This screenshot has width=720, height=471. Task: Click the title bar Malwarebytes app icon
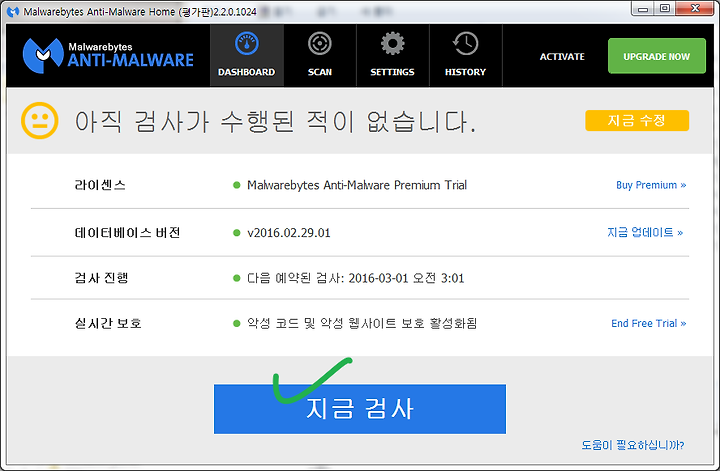click(x=13, y=11)
